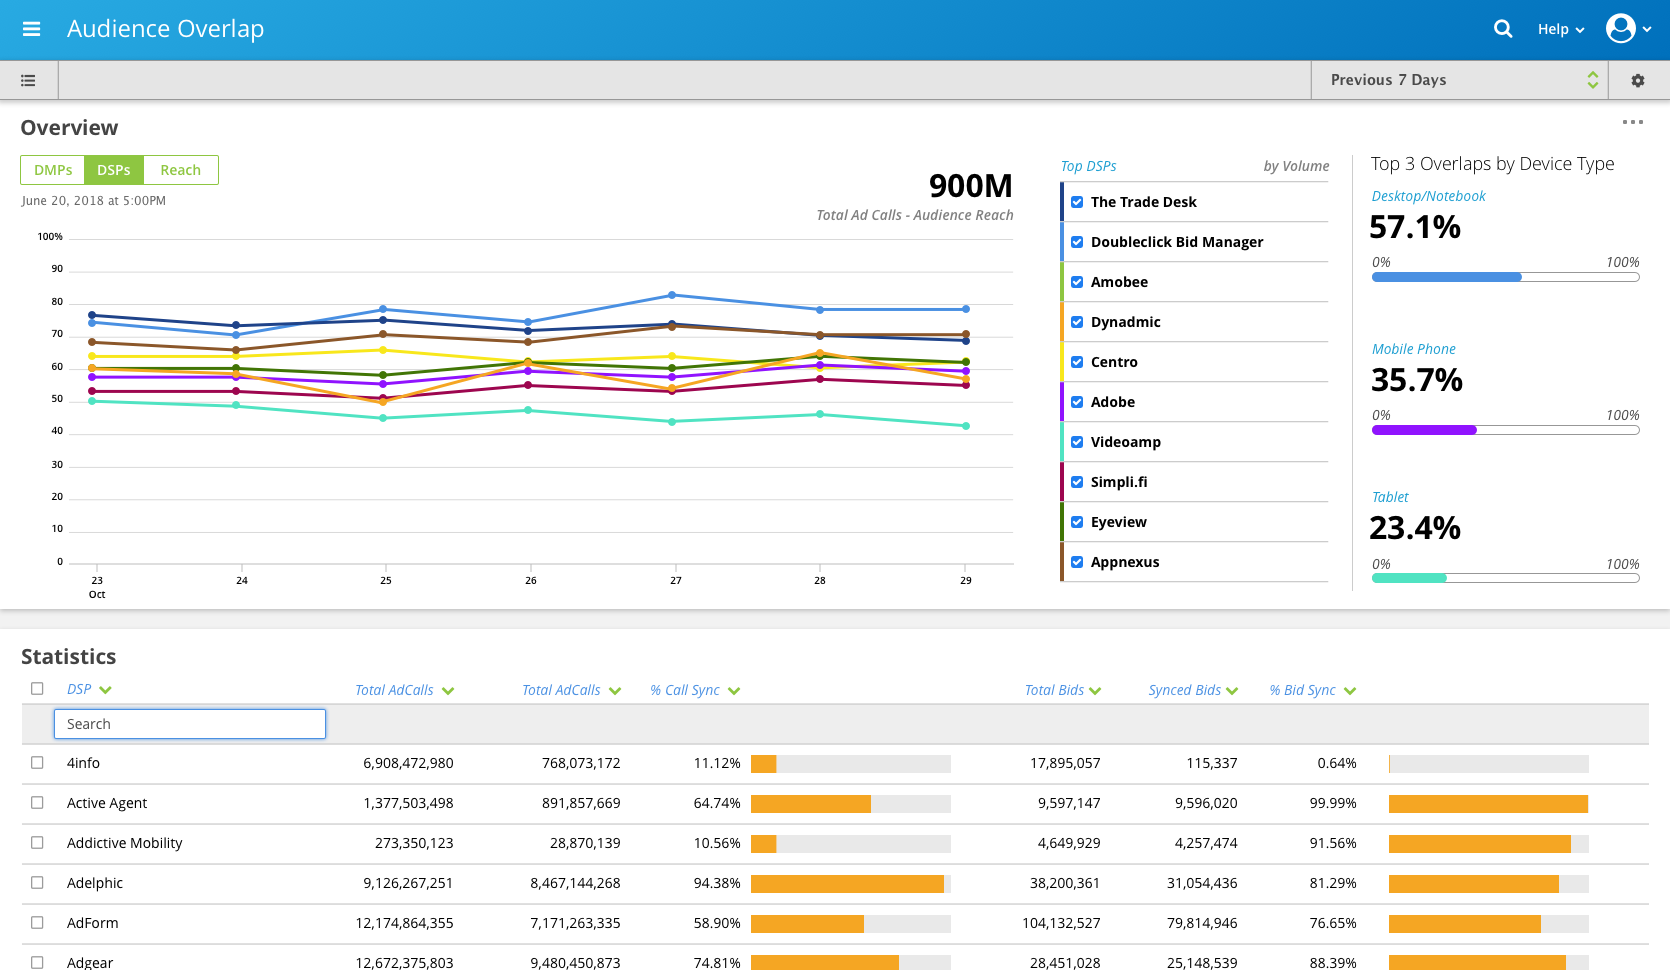Viewport: 1670px width, 970px height.
Task: Open the Overview more options ellipsis
Action: point(1632,122)
